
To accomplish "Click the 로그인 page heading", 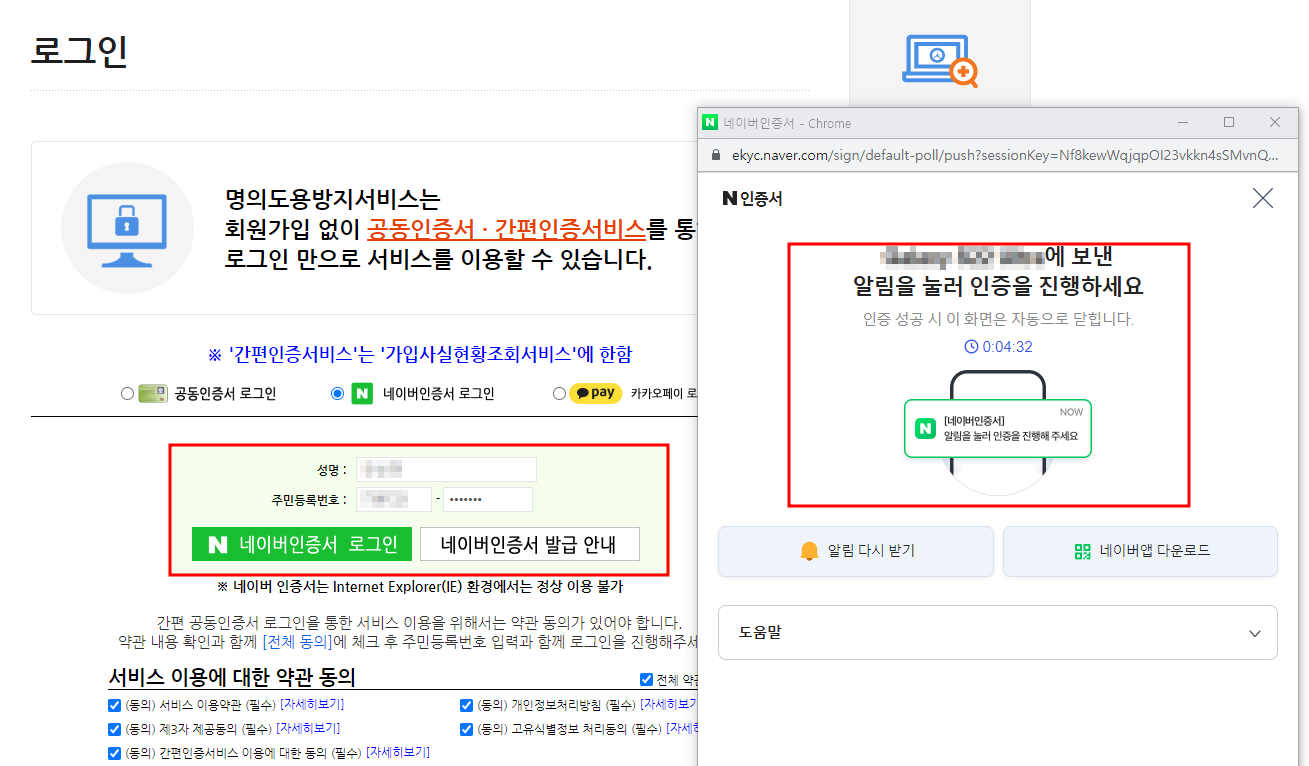I will tap(80, 51).
